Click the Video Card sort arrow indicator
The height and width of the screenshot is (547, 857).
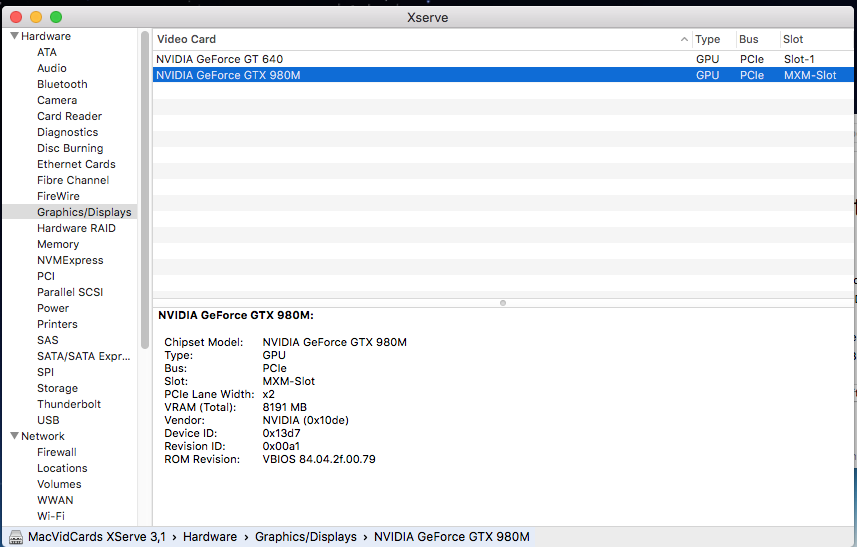tap(684, 39)
